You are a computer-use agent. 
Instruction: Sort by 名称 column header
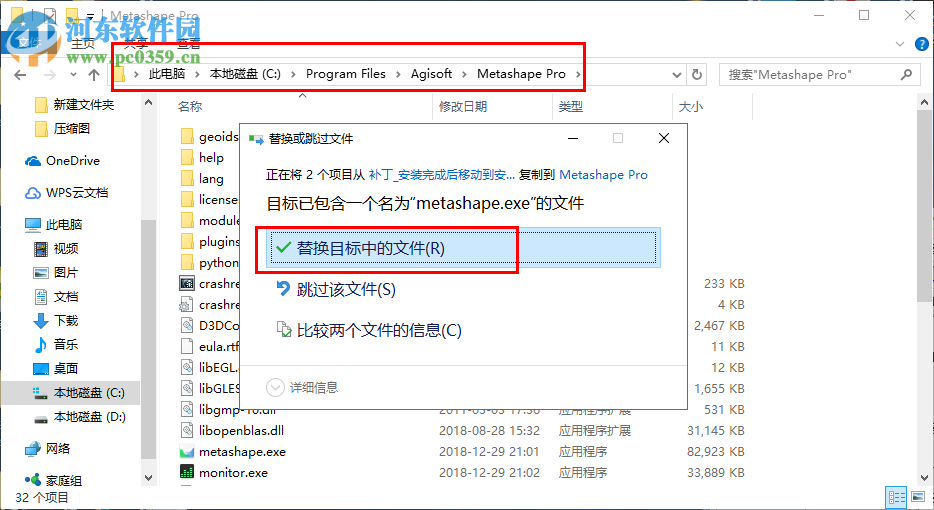(190, 107)
